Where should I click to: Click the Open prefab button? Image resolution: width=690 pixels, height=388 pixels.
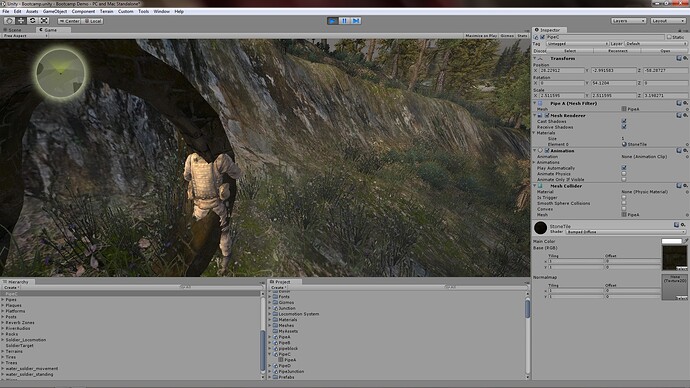665,51
